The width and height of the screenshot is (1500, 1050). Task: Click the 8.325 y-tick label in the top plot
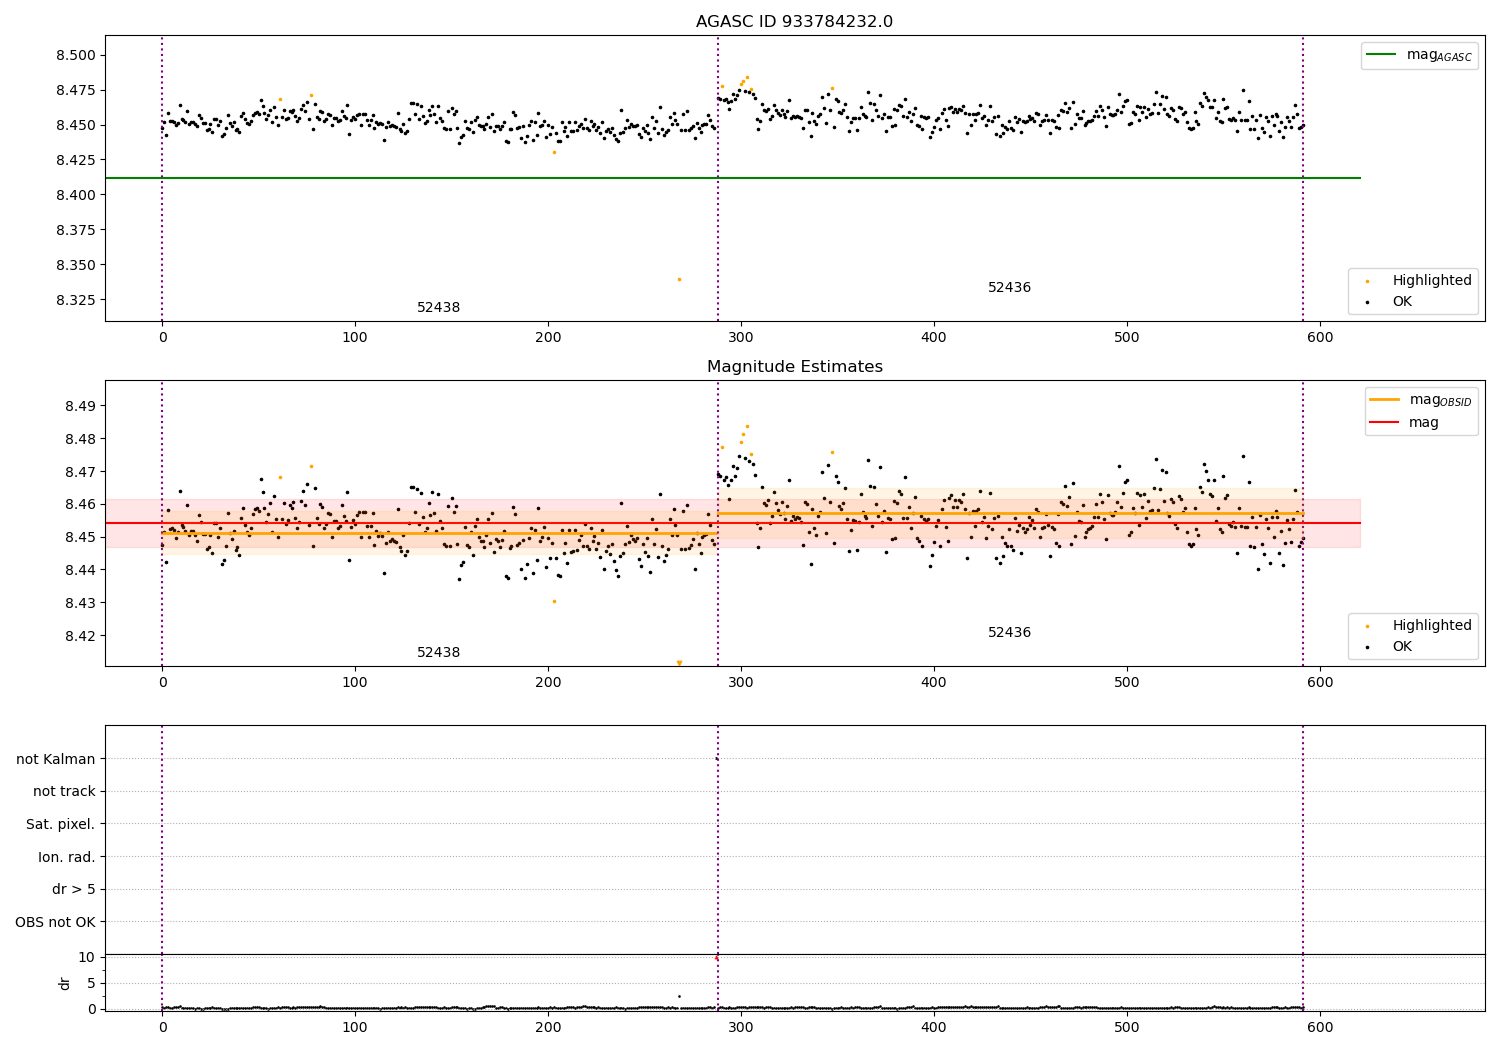(76, 300)
